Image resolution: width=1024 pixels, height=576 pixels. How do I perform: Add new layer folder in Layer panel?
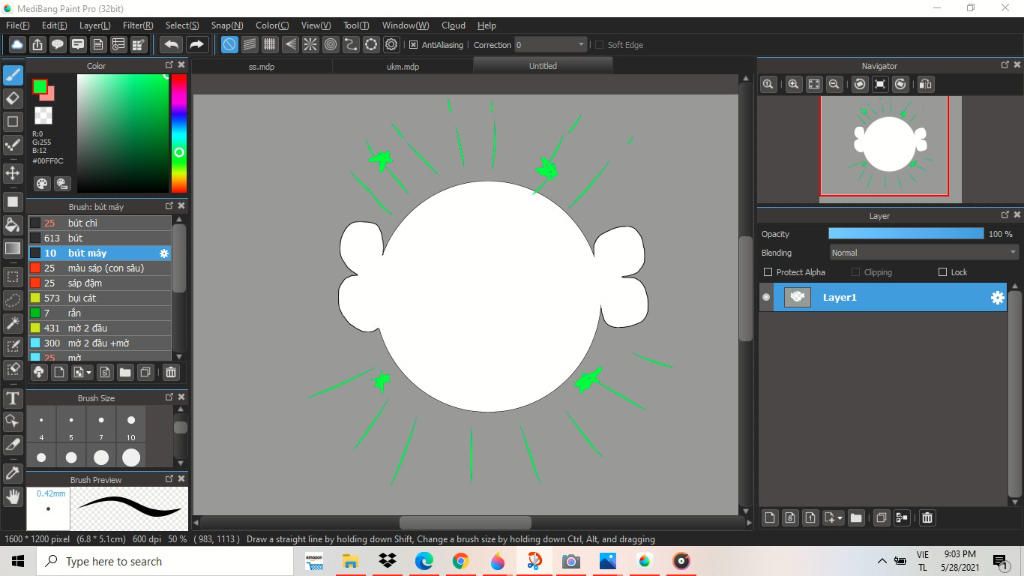click(856, 518)
